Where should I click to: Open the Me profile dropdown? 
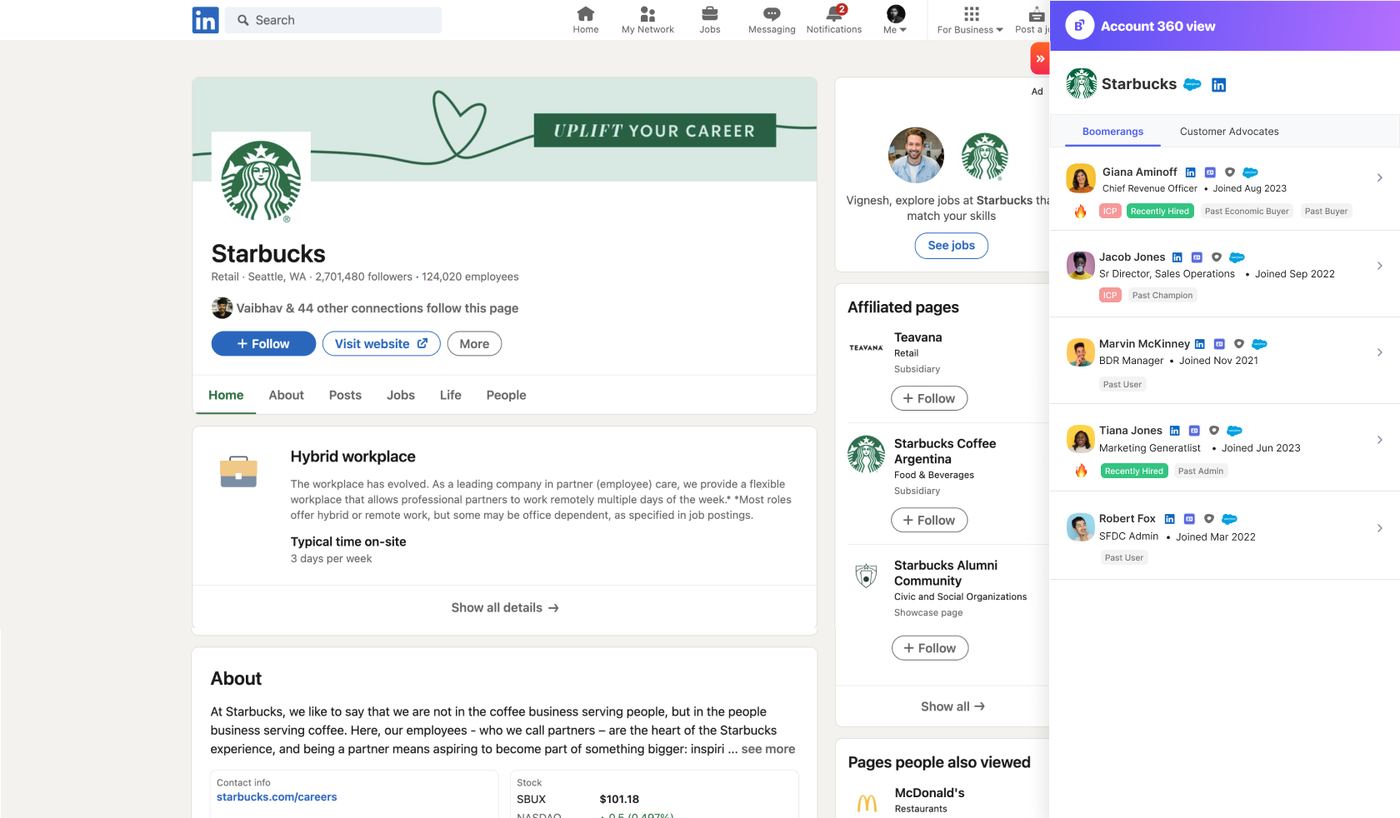[896, 20]
